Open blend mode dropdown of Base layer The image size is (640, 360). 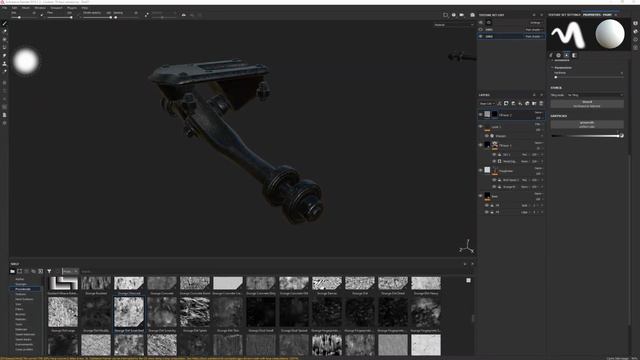pyautogui.click(x=538, y=194)
